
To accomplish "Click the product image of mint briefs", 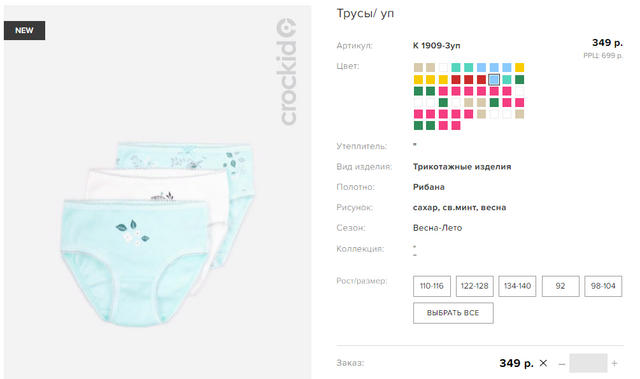I will [x=158, y=233].
